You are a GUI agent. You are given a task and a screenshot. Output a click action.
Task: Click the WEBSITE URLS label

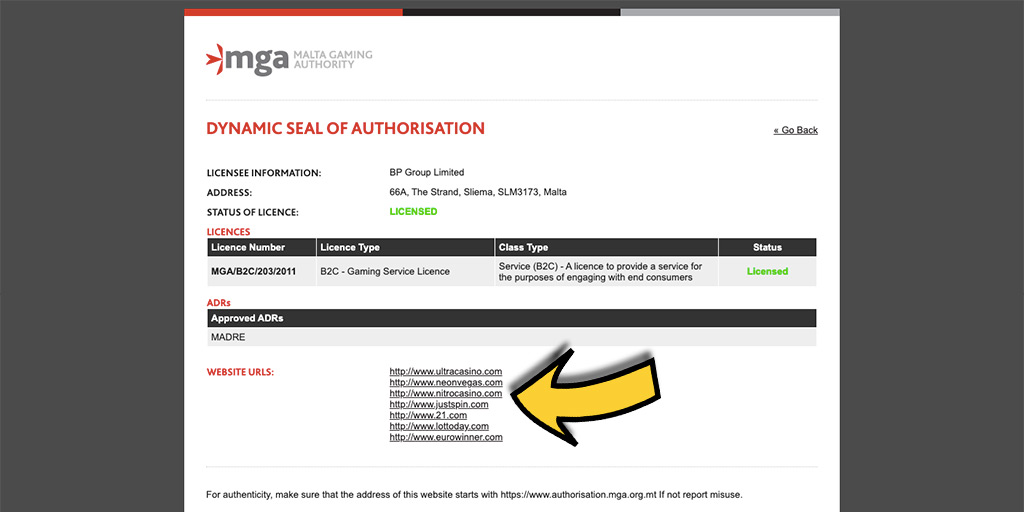tap(240, 372)
